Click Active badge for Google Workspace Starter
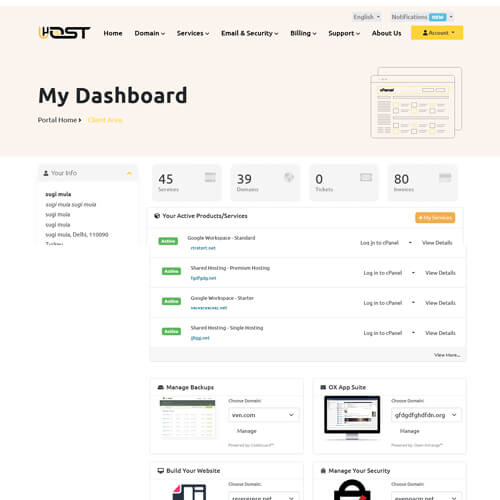500x500 pixels. coord(171,301)
